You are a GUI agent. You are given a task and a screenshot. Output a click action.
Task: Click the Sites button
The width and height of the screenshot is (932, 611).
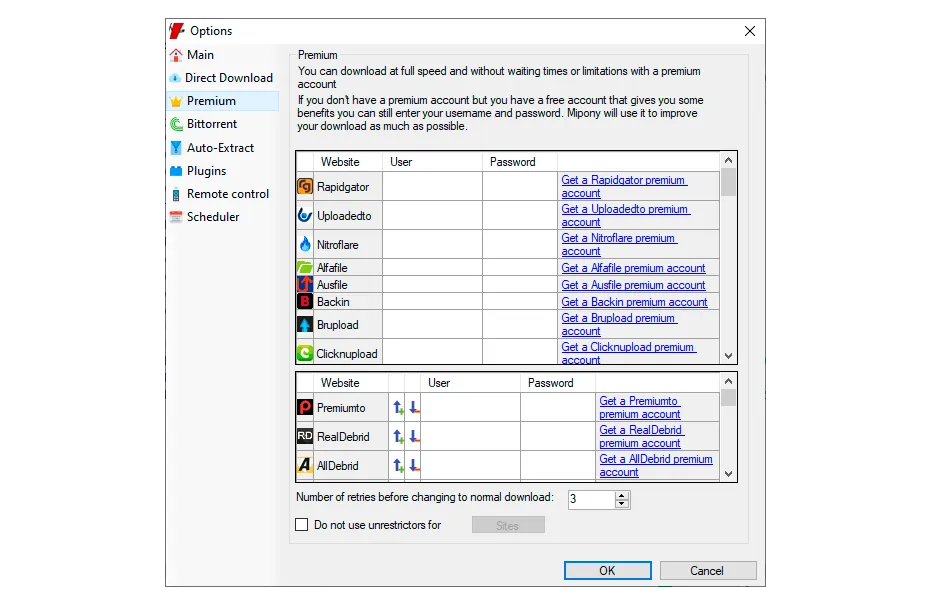(508, 525)
